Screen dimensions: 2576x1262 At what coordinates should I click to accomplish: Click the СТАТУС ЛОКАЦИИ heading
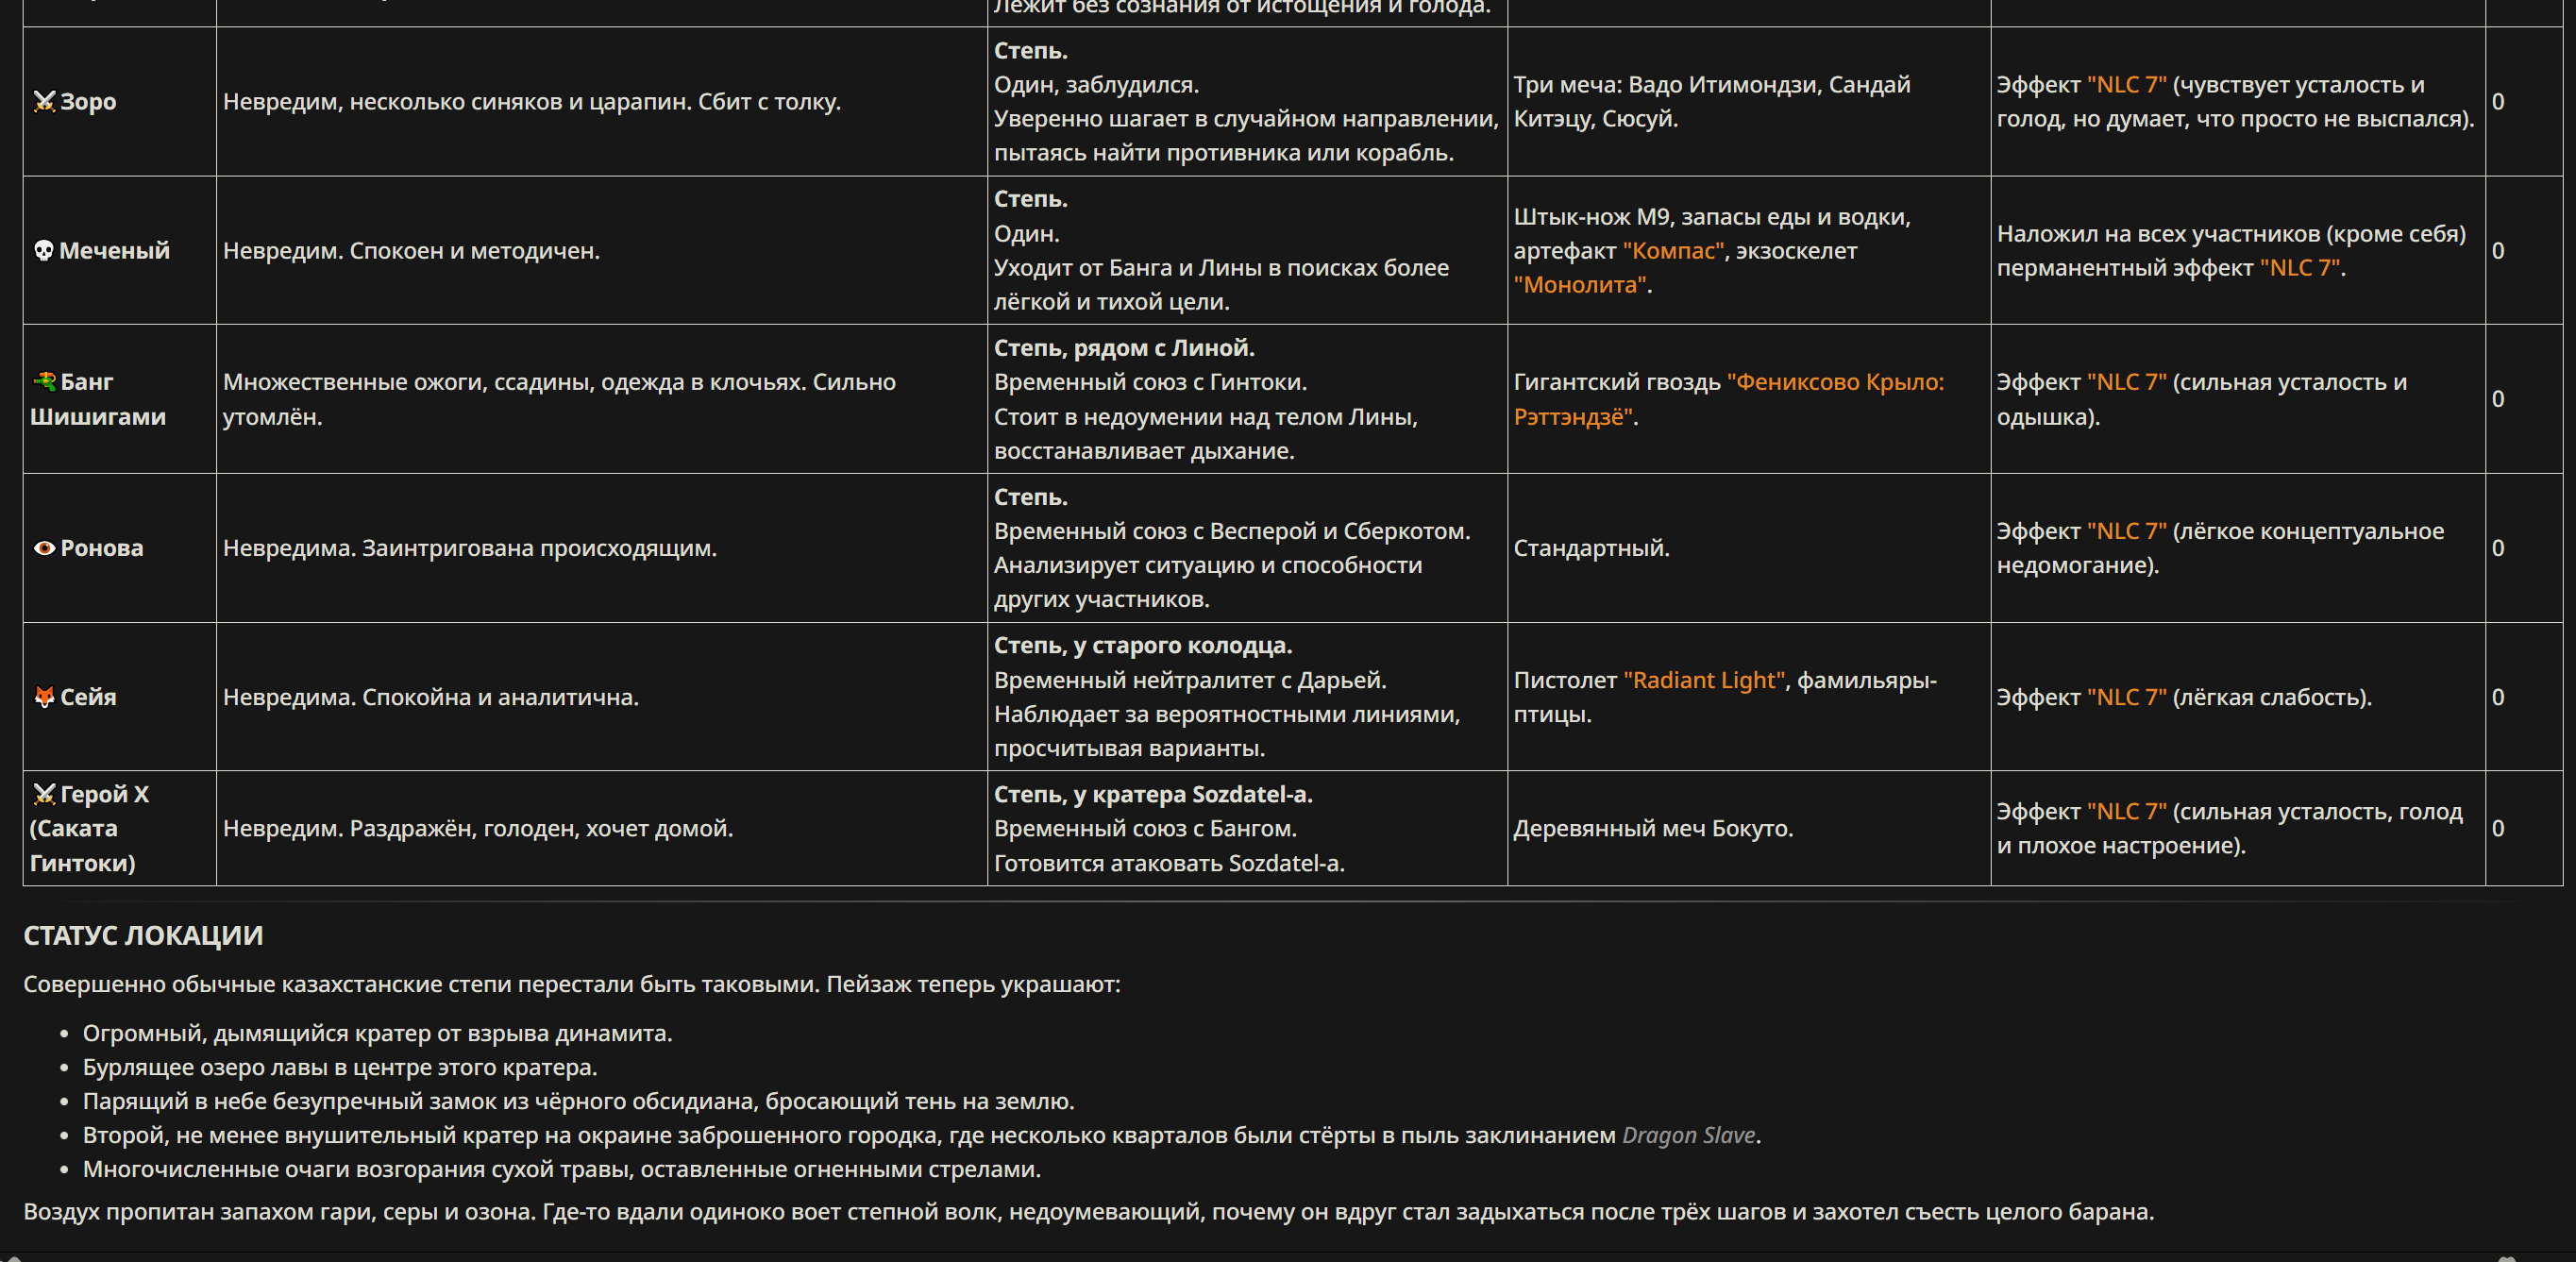point(143,935)
